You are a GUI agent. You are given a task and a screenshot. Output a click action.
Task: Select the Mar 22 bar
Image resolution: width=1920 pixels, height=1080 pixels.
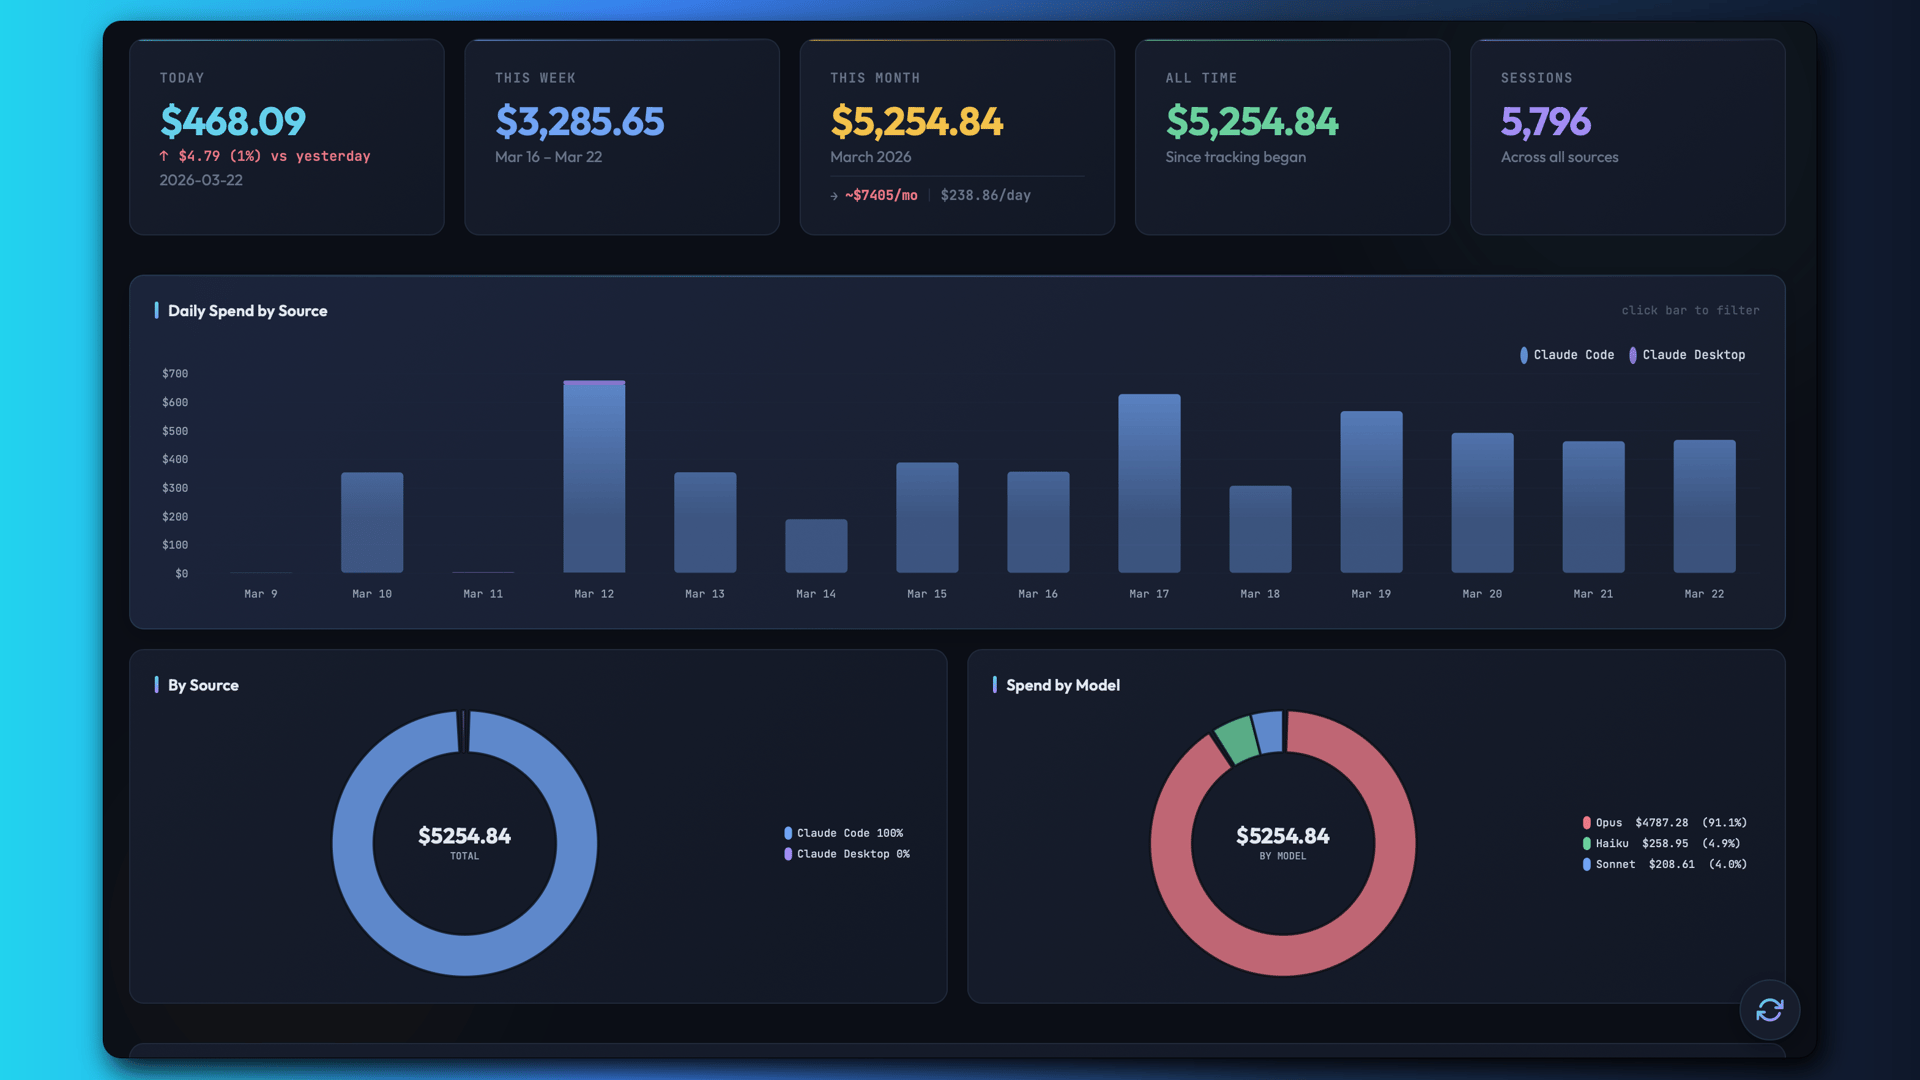click(x=1704, y=507)
